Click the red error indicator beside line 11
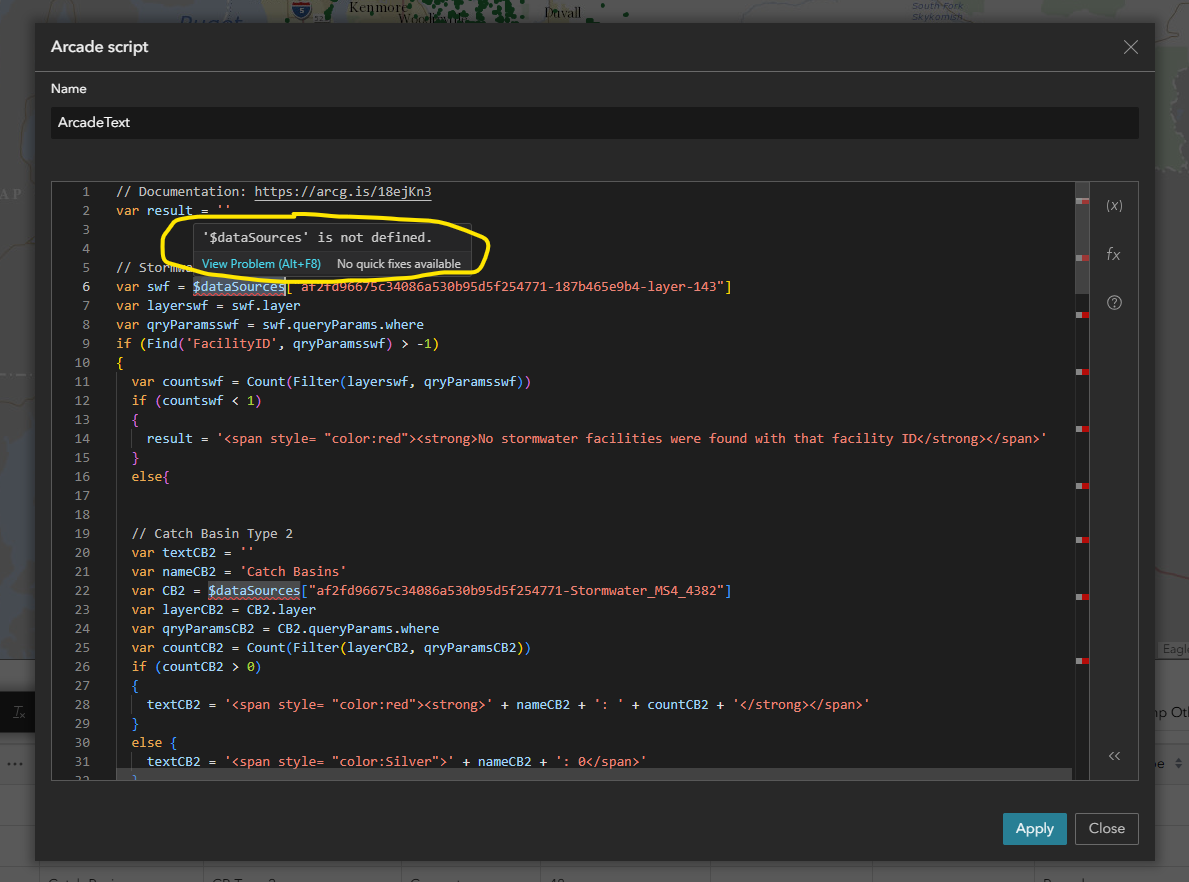 click(1083, 373)
